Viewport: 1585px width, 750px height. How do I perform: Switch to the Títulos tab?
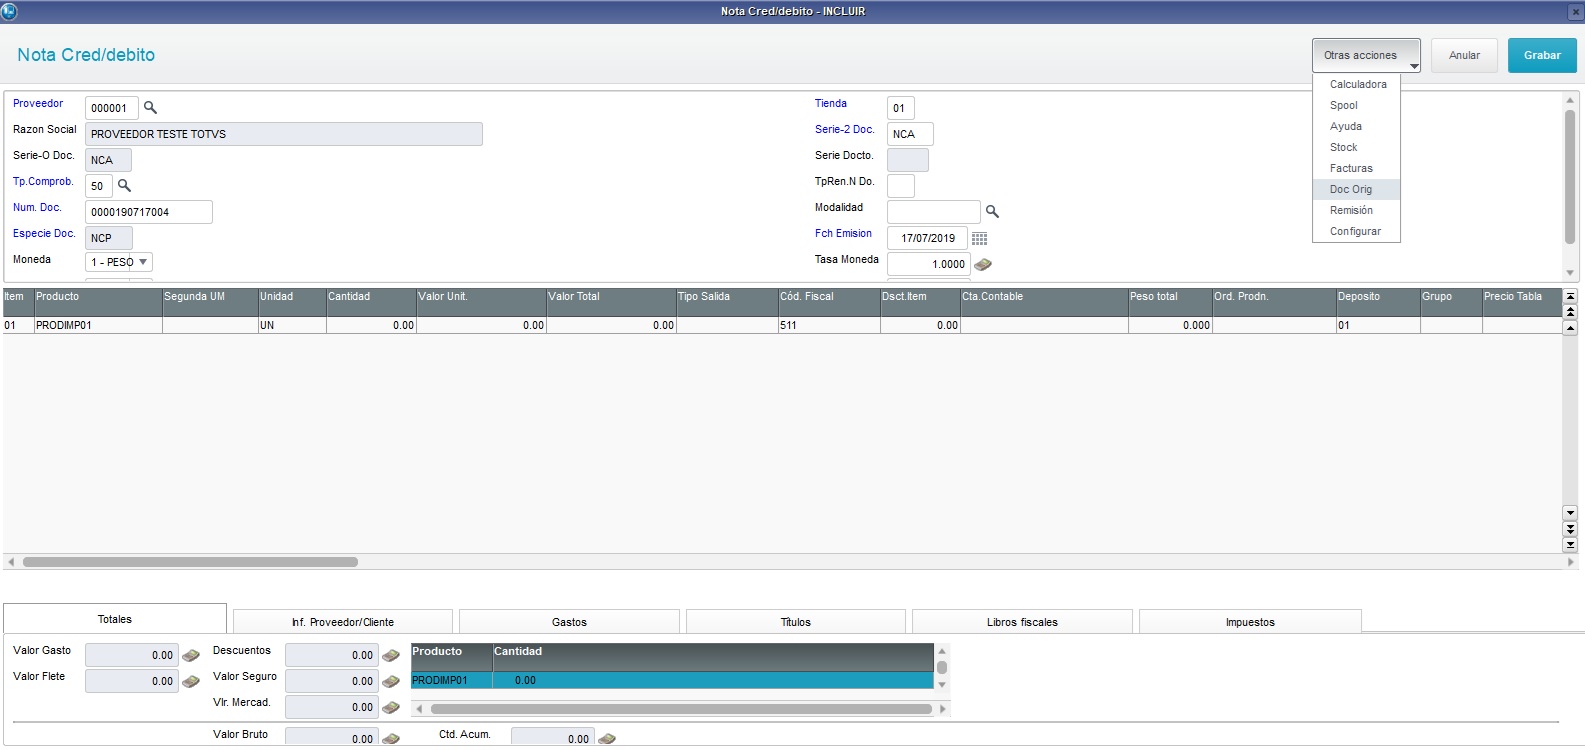(x=796, y=622)
